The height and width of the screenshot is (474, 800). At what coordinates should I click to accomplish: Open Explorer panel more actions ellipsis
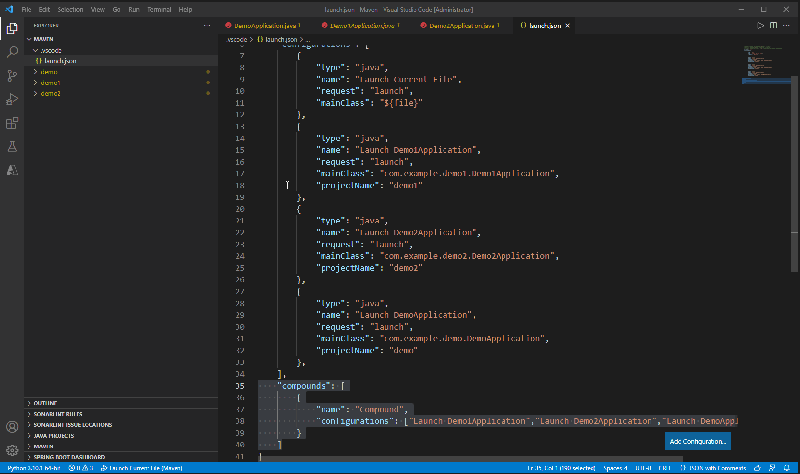[207, 26]
